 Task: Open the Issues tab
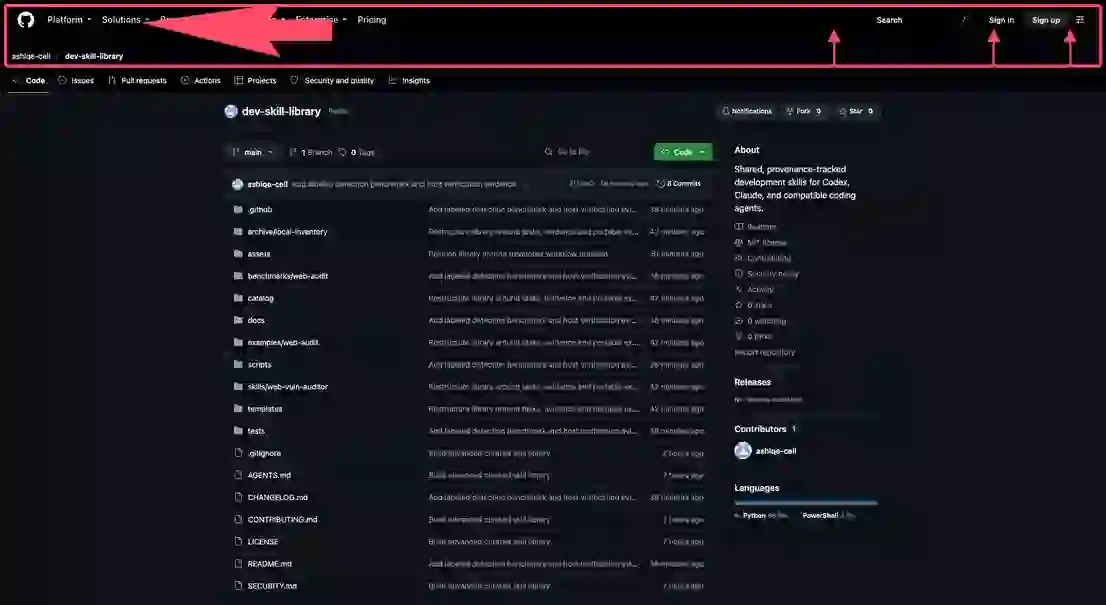[x=75, y=80]
